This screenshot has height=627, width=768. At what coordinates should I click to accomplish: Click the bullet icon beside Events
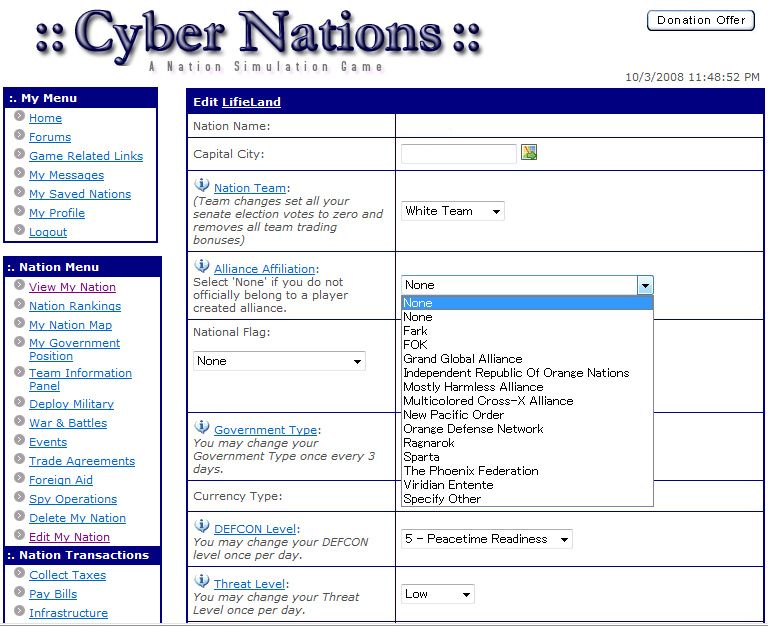(x=19, y=440)
